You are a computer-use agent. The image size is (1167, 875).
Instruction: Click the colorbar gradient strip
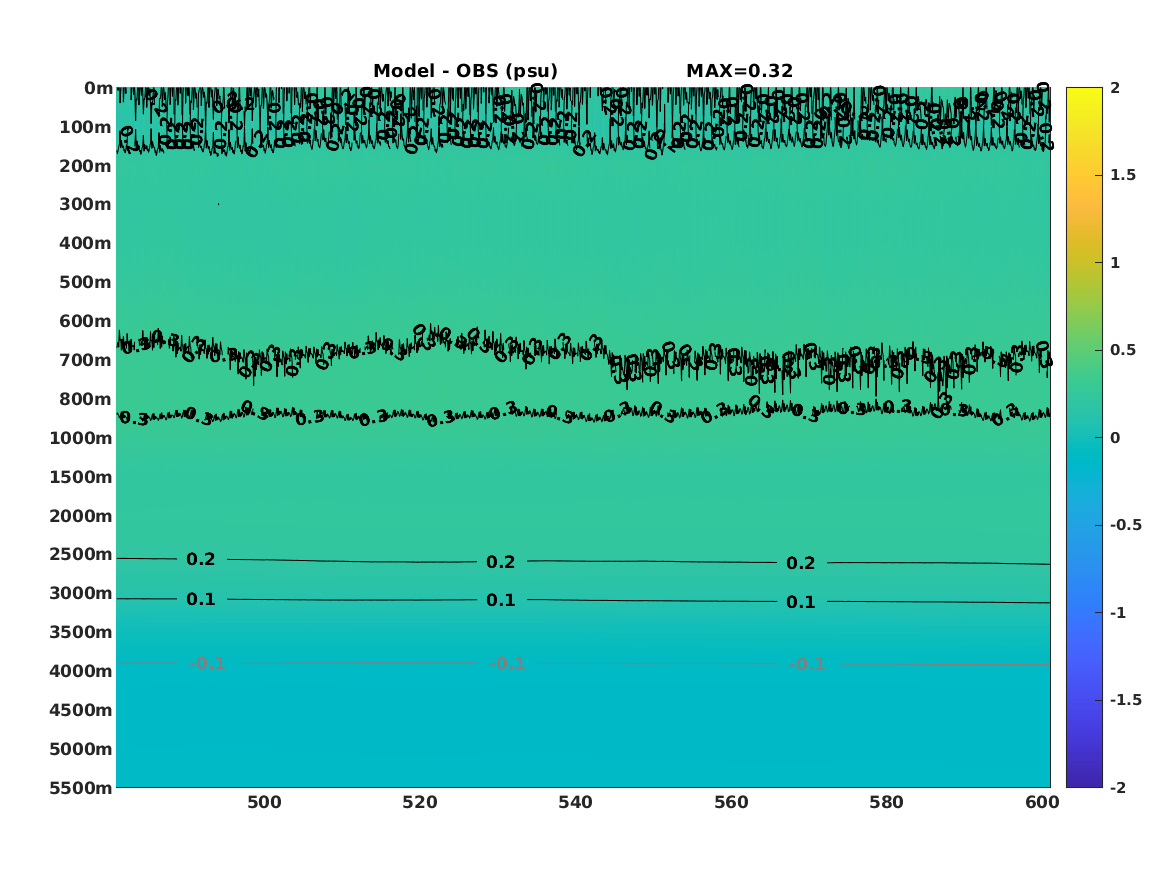1084,438
